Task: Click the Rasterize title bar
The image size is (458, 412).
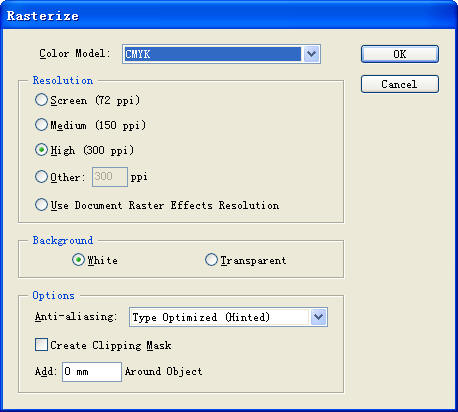Action: 229,15
